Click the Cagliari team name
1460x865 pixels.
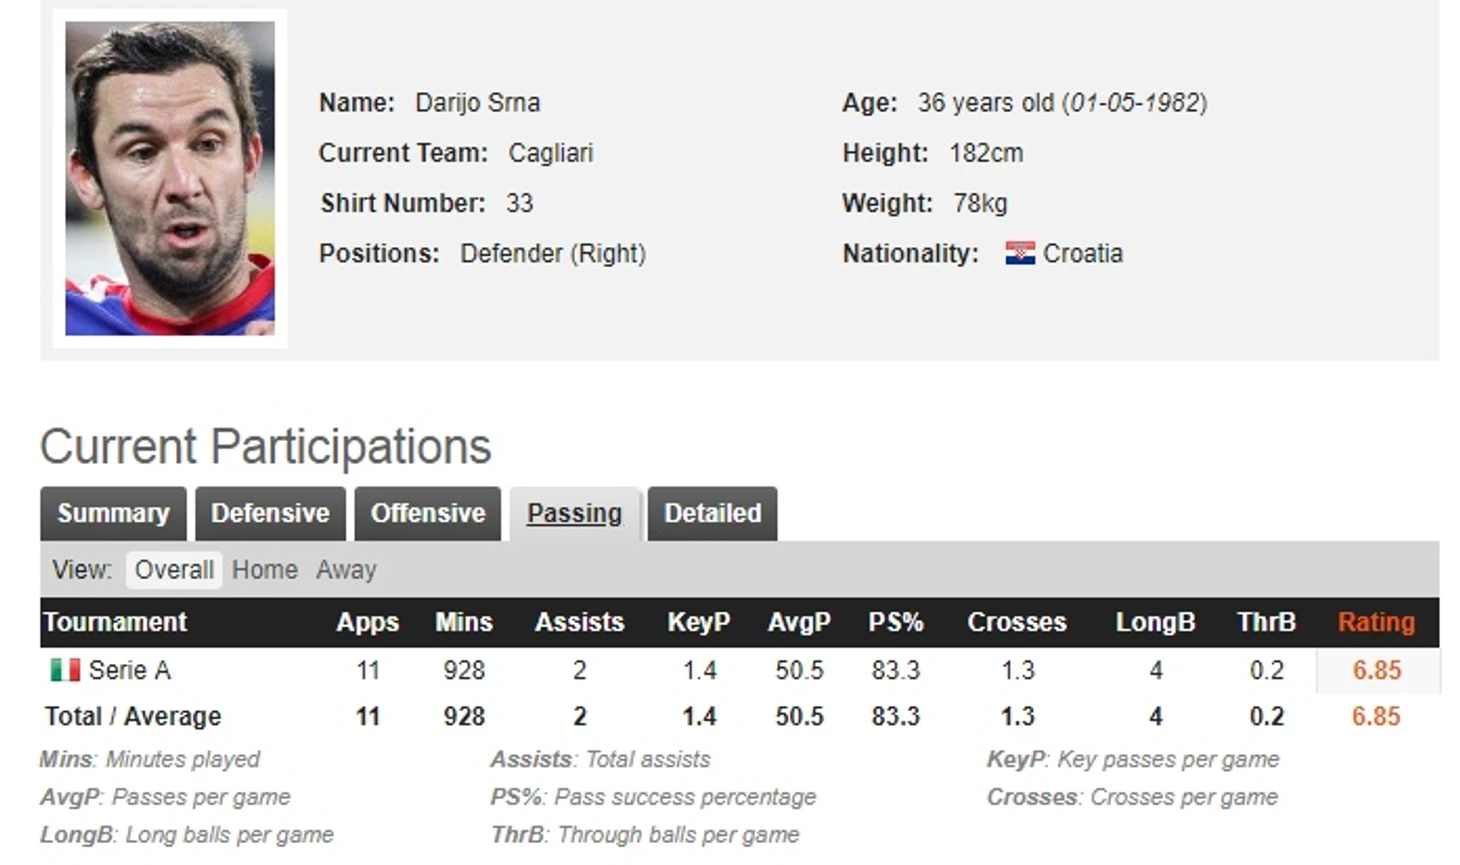pos(551,153)
